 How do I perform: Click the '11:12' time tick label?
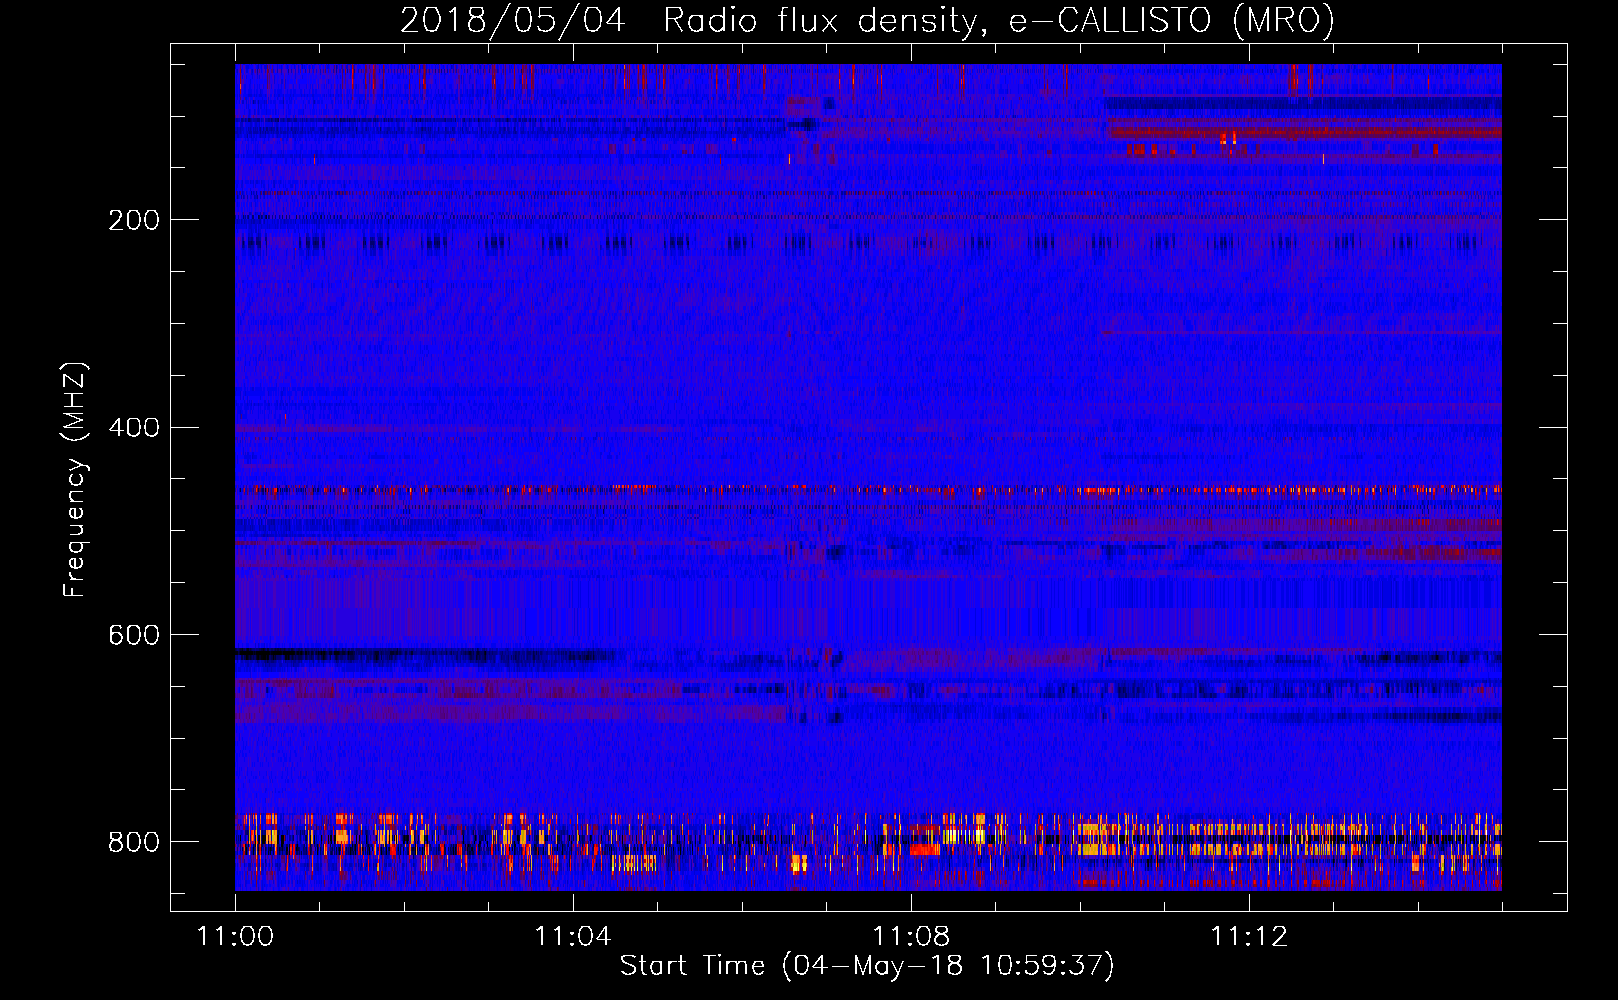(1249, 937)
